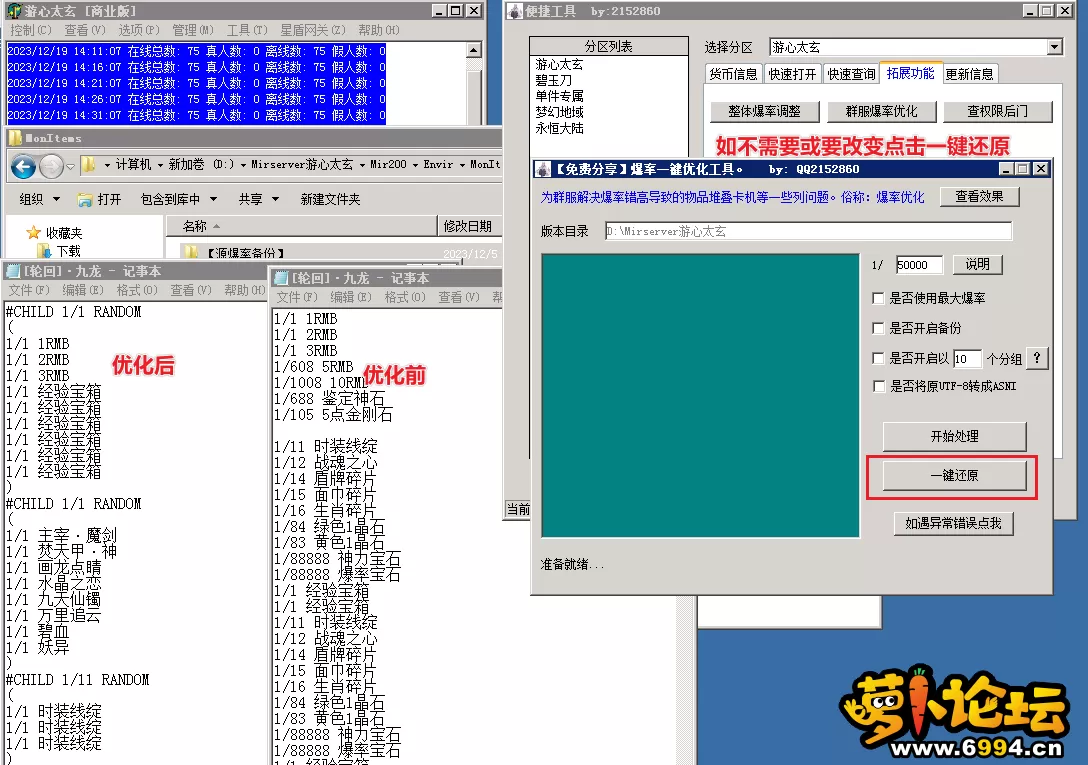Click the forward arrow in MonItems explorer
1088x765 pixels.
[51, 167]
